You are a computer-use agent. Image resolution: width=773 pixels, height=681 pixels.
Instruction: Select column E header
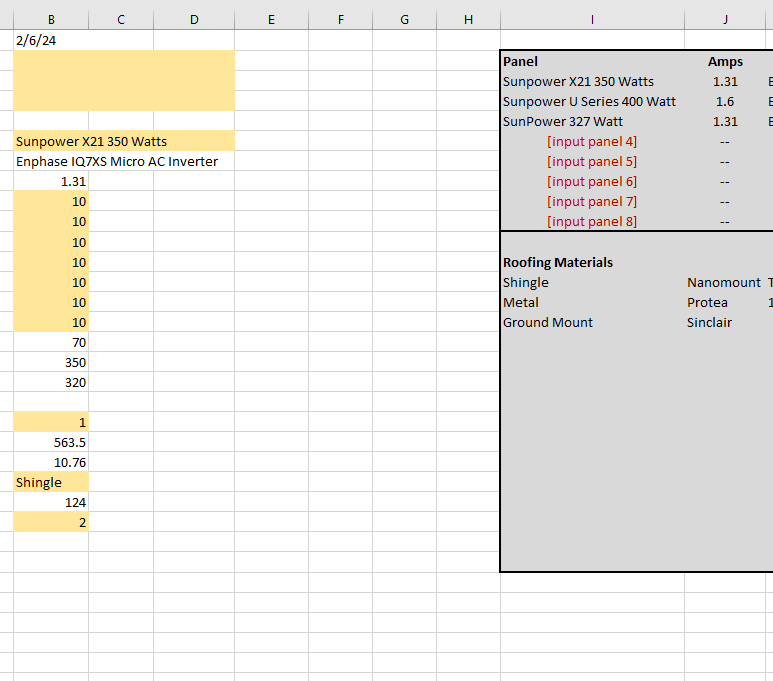coord(272,20)
